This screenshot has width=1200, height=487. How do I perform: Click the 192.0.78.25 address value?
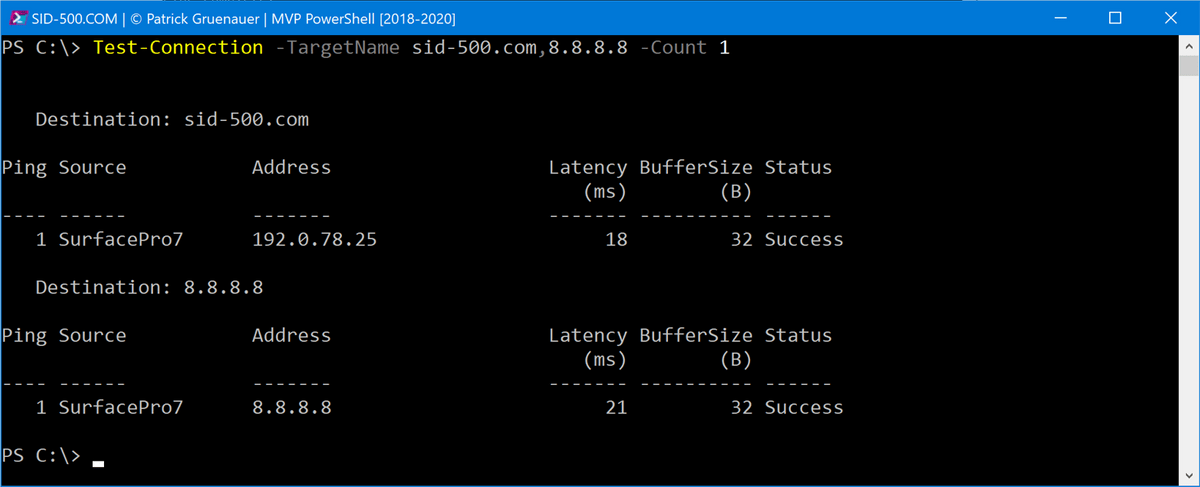click(315, 240)
